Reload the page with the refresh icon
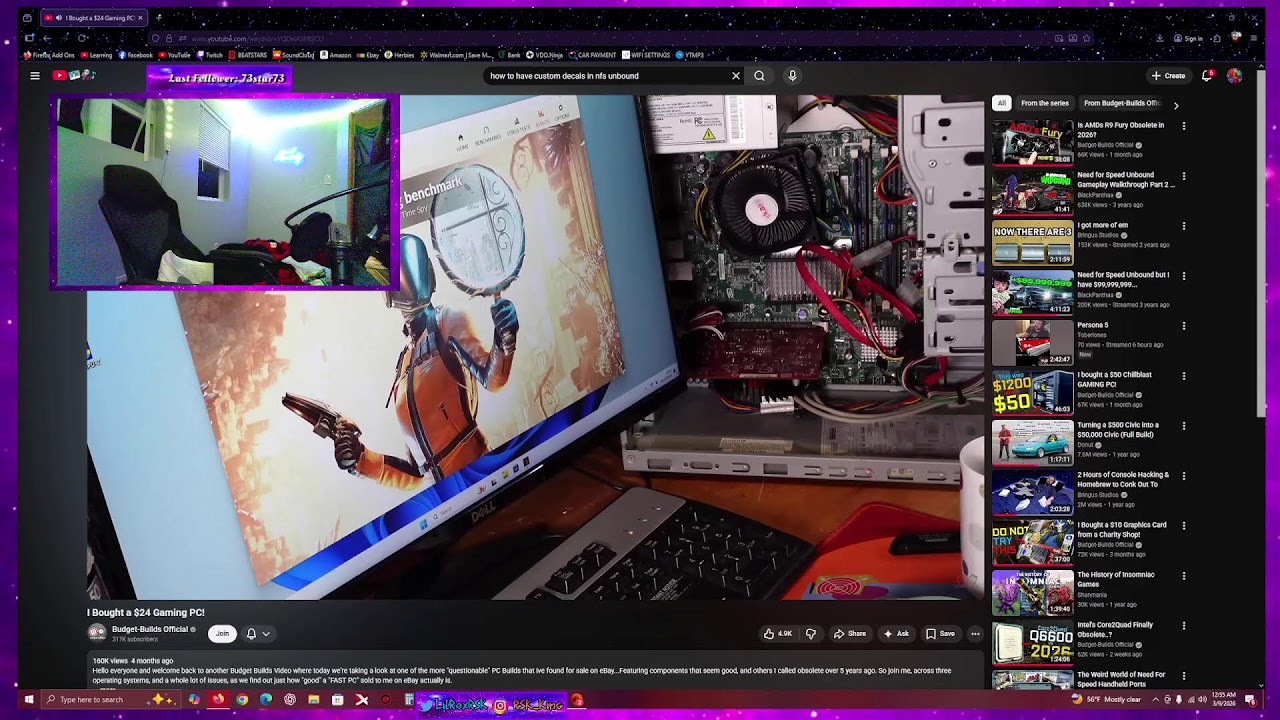The height and width of the screenshot is (720, 1280). 82,38
